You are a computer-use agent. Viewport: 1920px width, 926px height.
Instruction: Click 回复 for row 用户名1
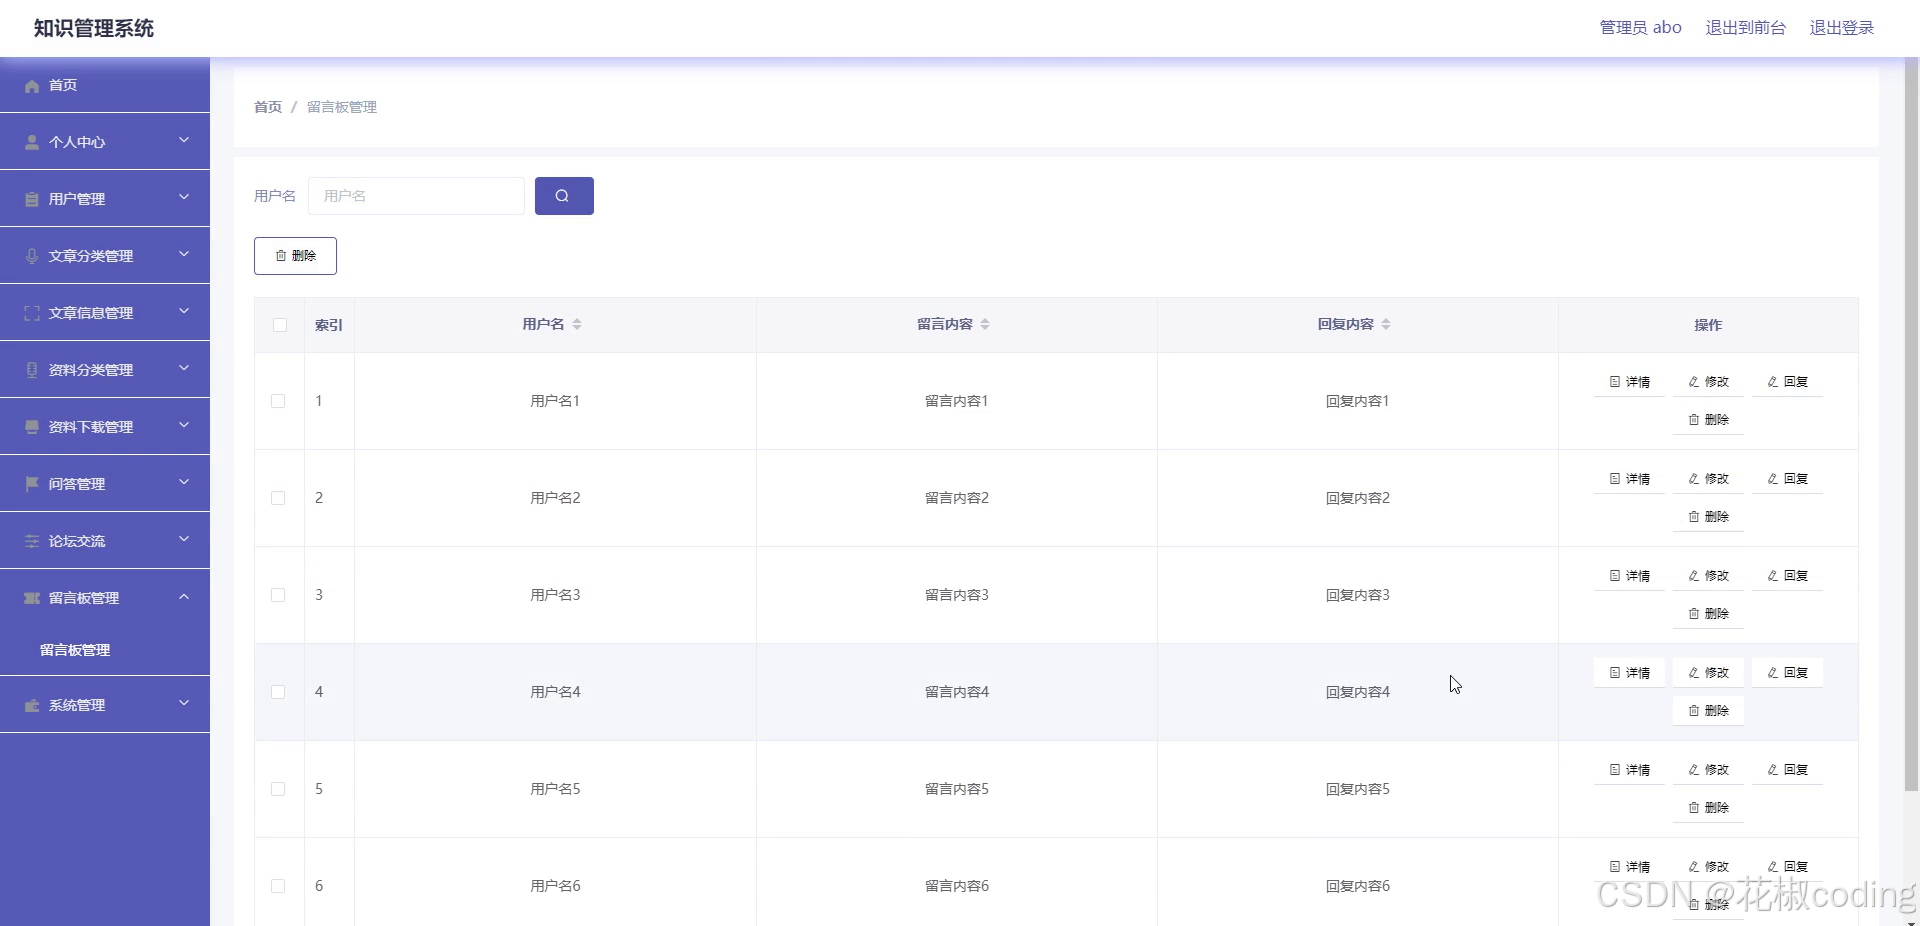click(x=1787, y=382)
